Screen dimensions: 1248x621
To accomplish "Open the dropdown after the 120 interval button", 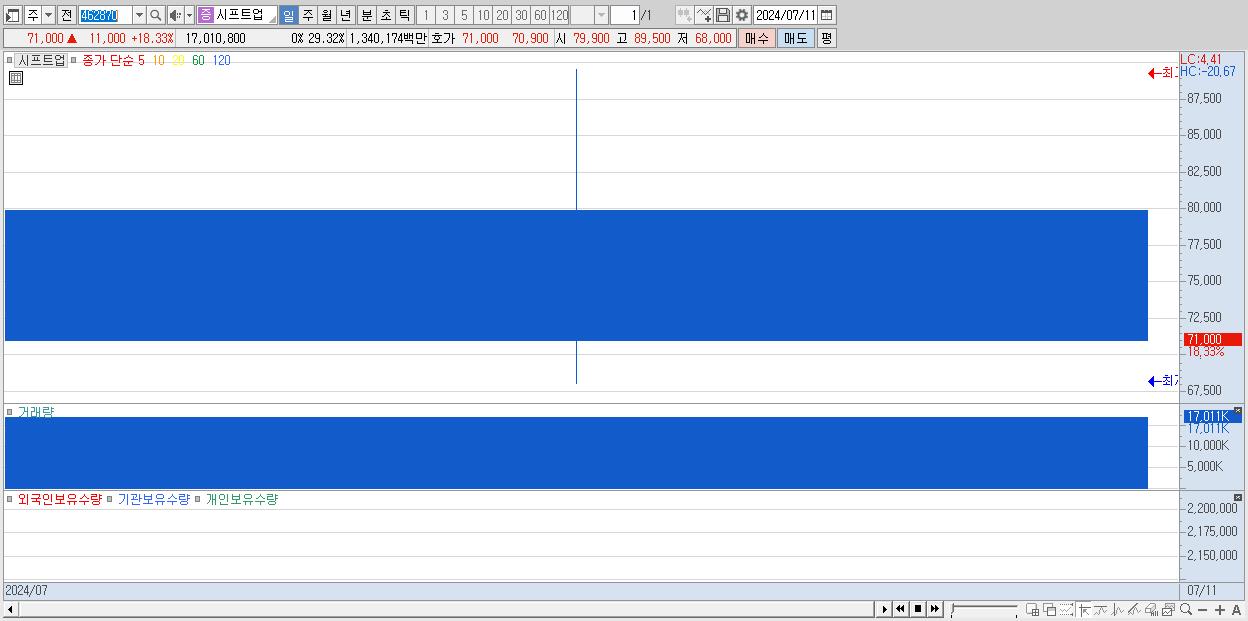I will [601, 15].
